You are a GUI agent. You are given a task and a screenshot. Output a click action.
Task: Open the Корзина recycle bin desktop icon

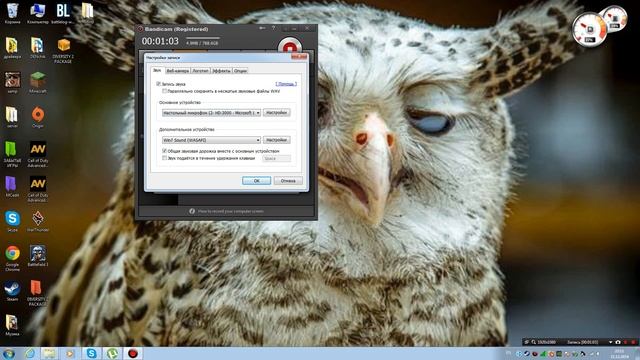pyautogui.click(x=12, y=13)
